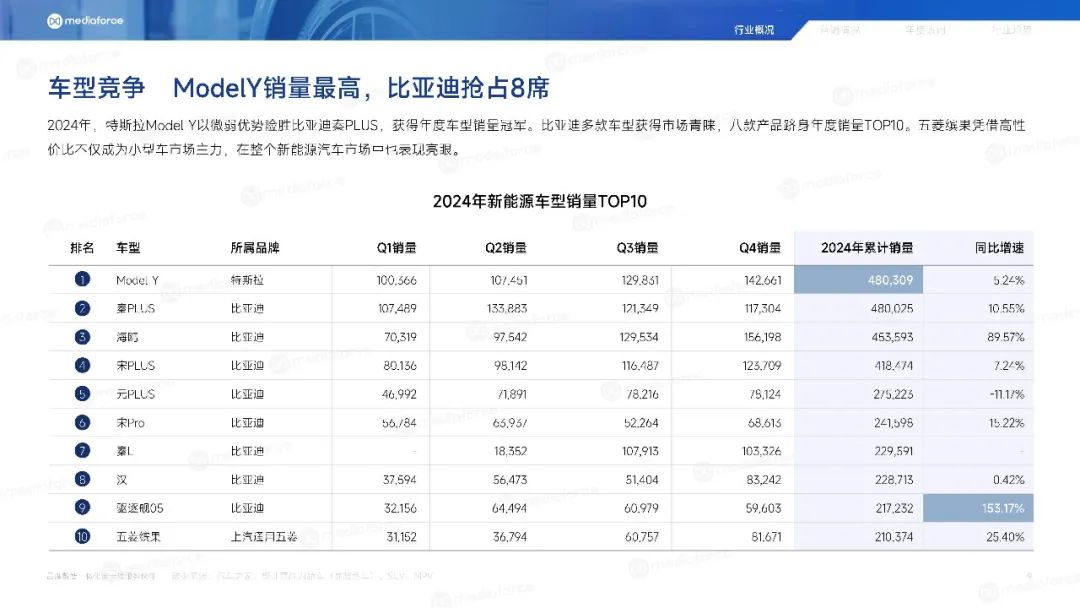Select the highlighted 480,309 cell

[858, 280]
